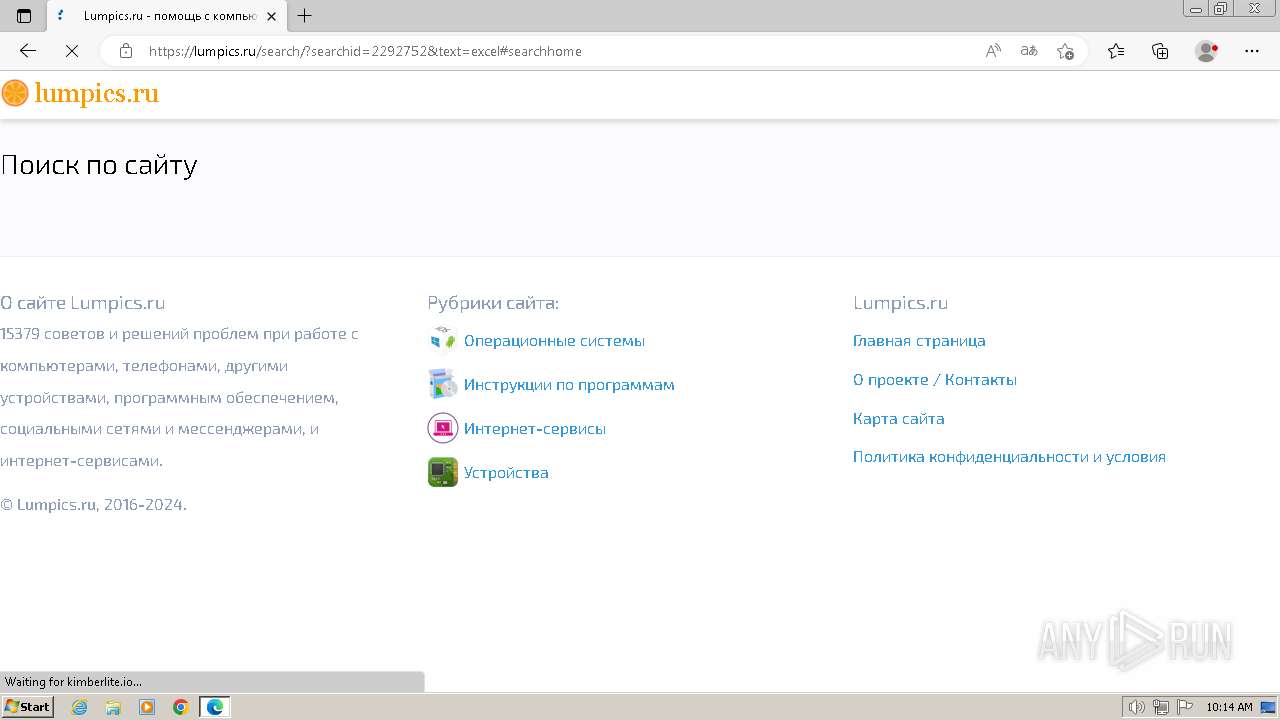
Task: Open Политика конфиденциальности и условия link
Action: (1009, 457)
